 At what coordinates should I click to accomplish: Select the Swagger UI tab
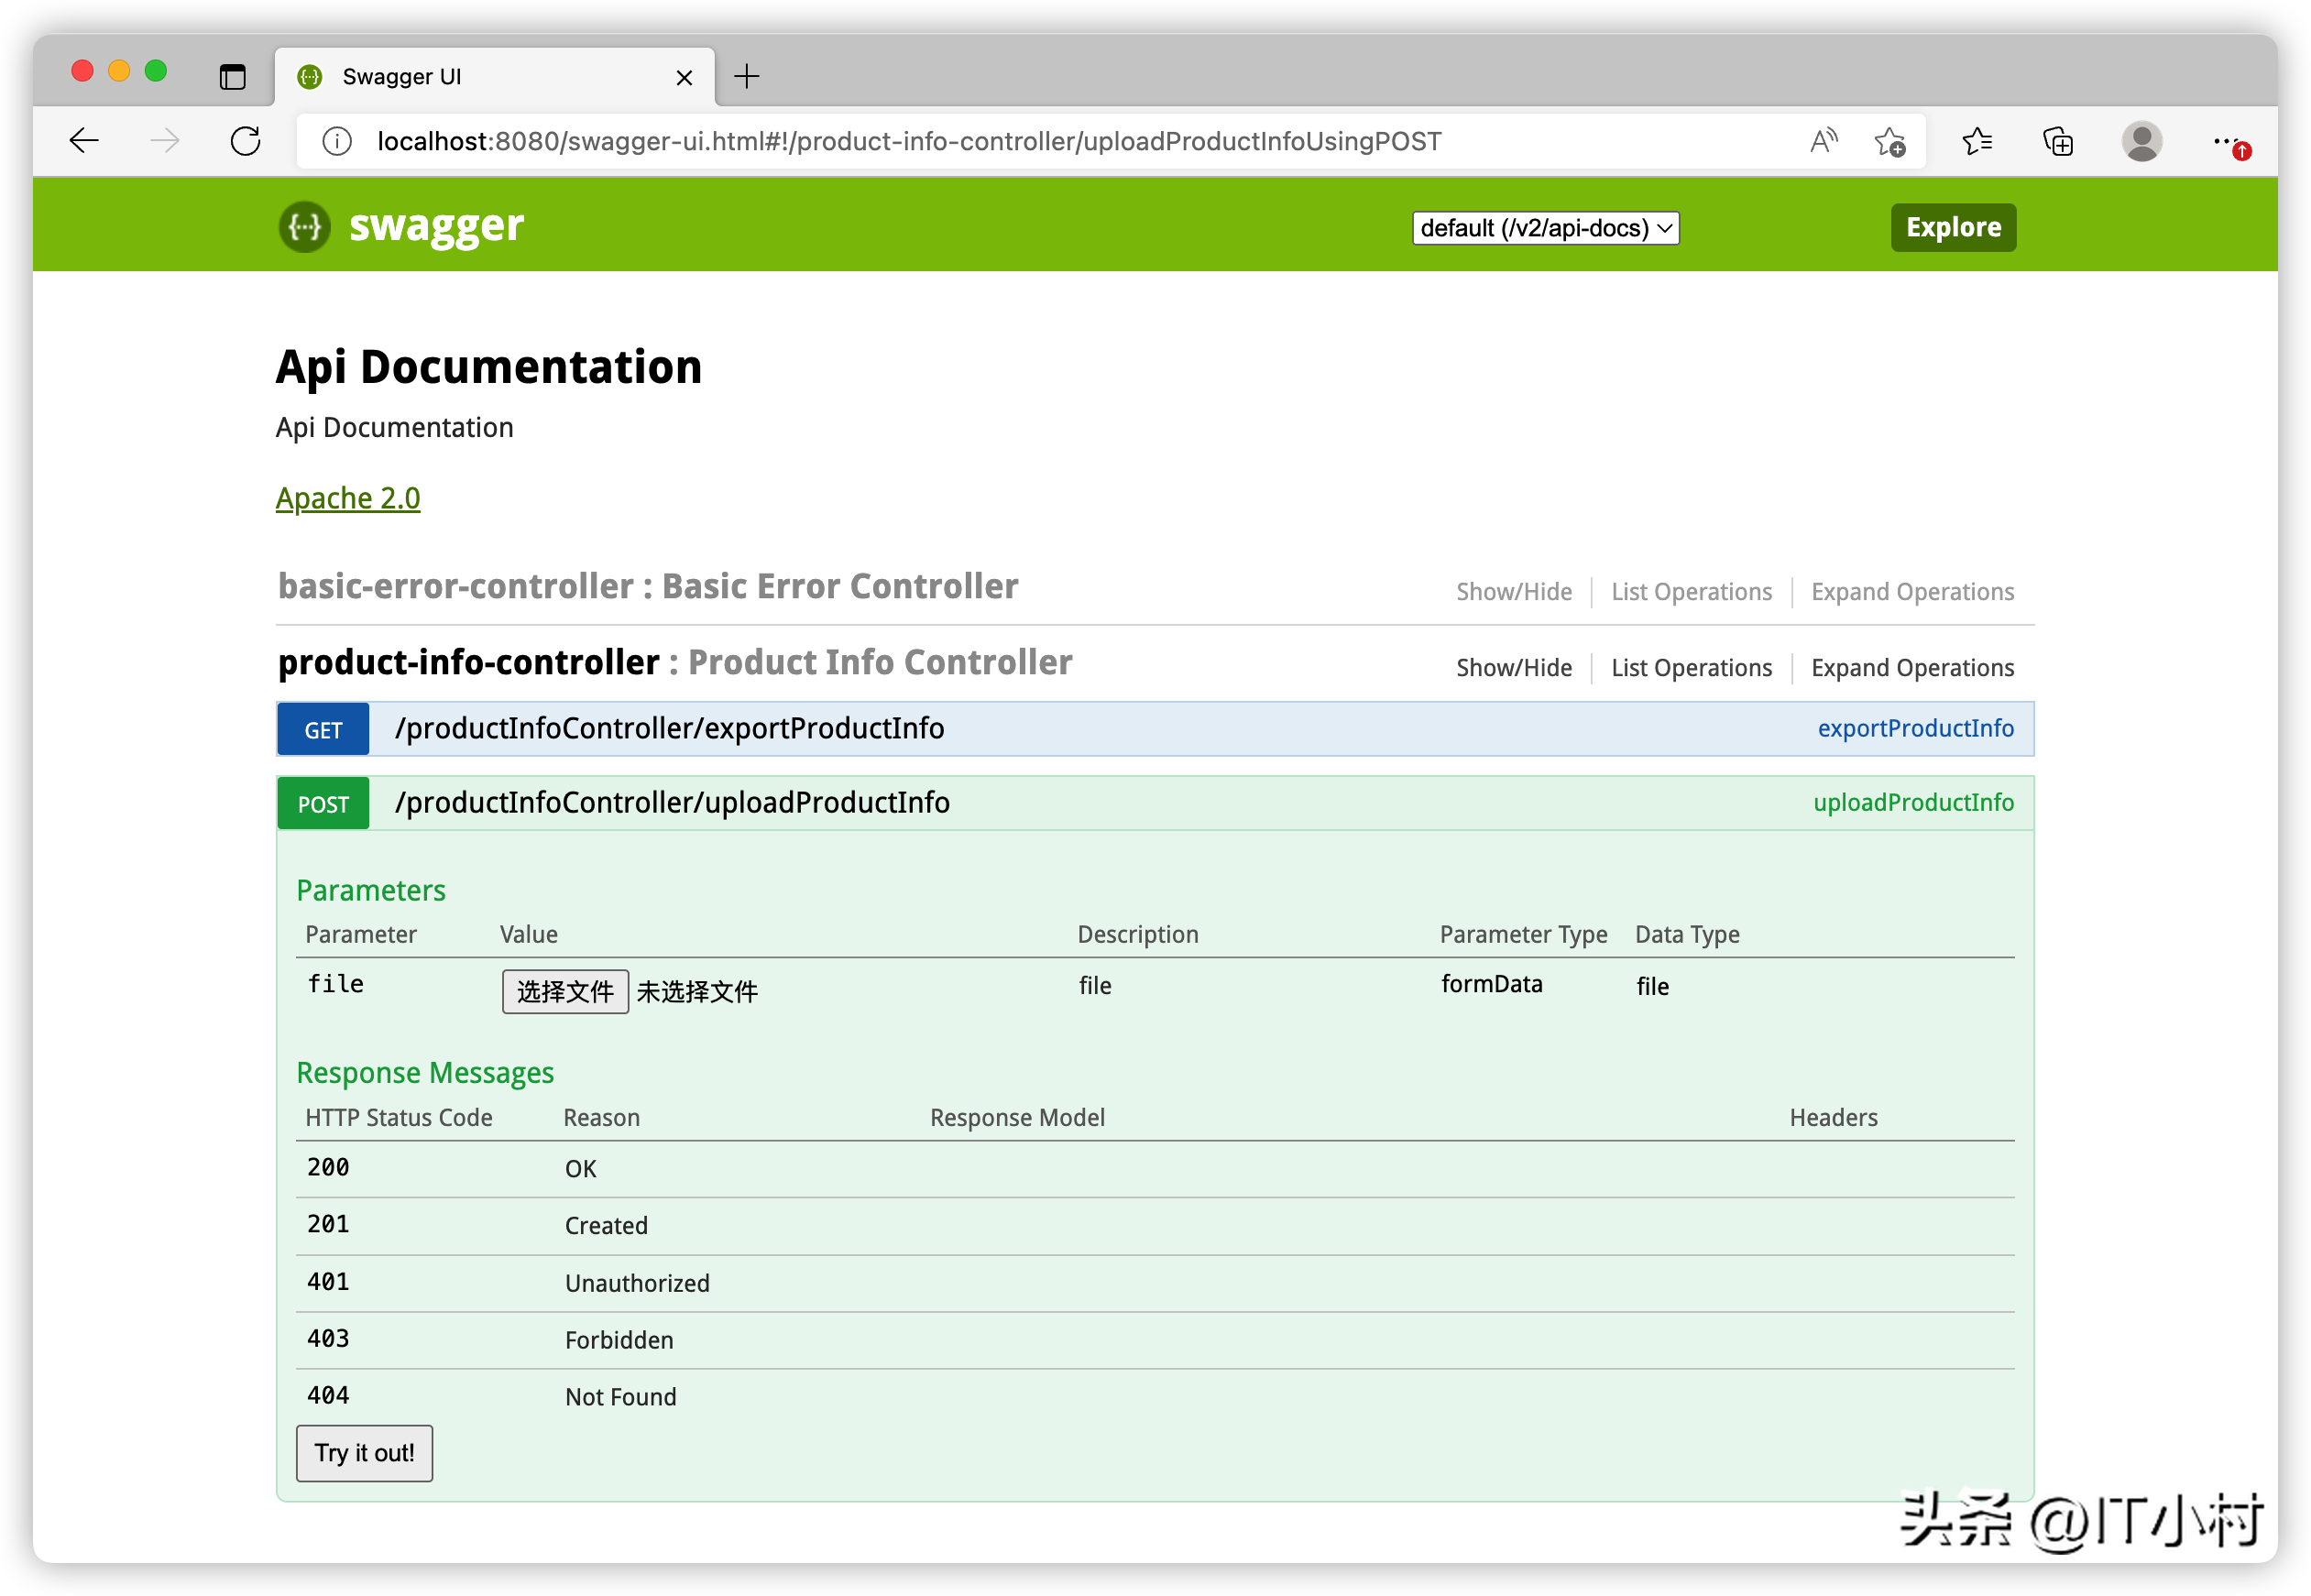[x=495, y=77]
